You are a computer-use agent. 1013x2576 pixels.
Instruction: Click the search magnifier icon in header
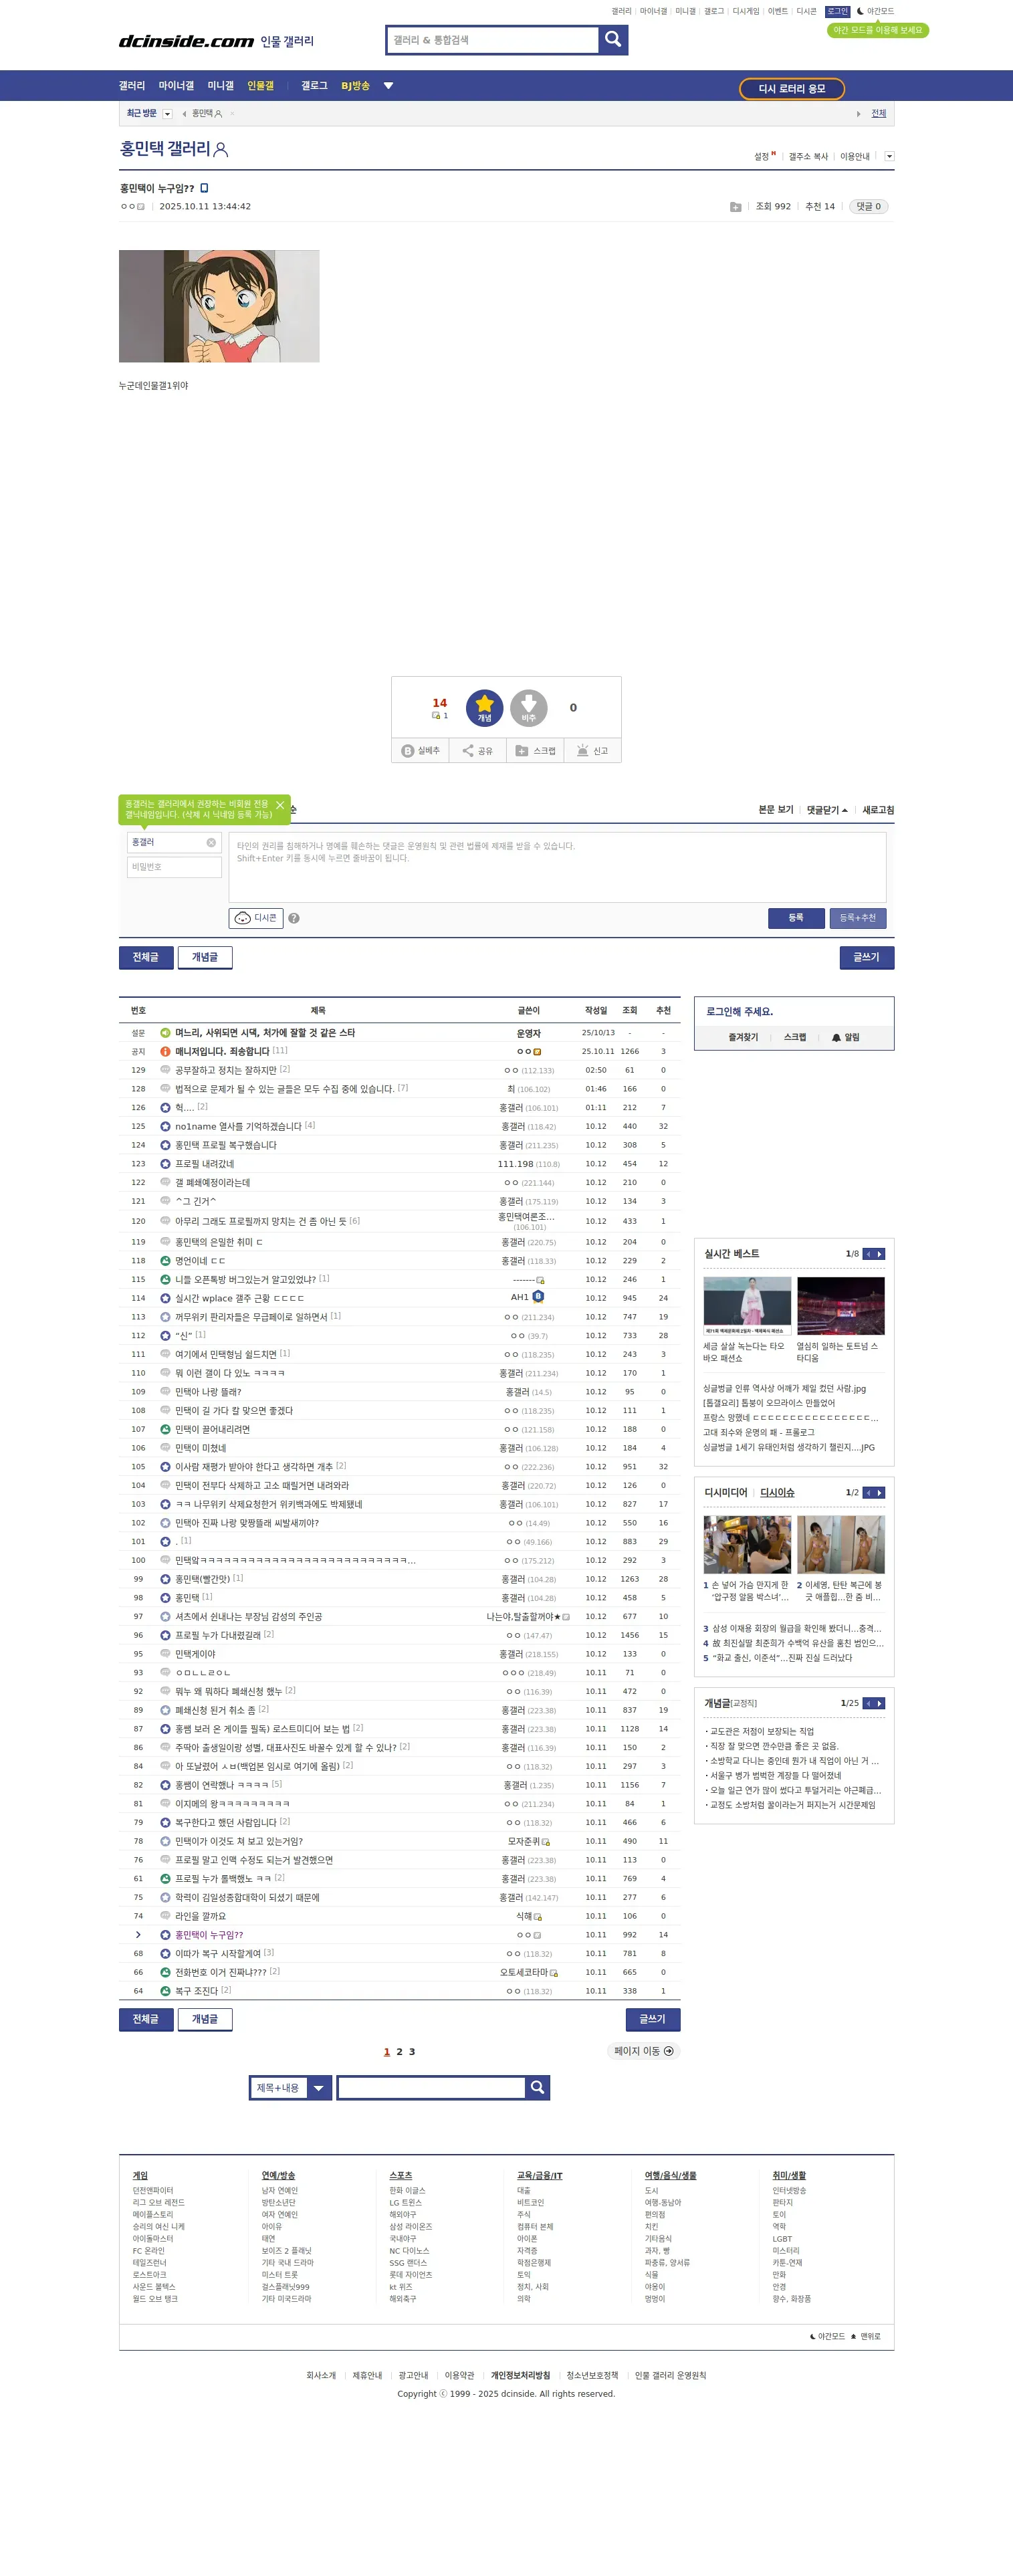(x=613, y=39)
